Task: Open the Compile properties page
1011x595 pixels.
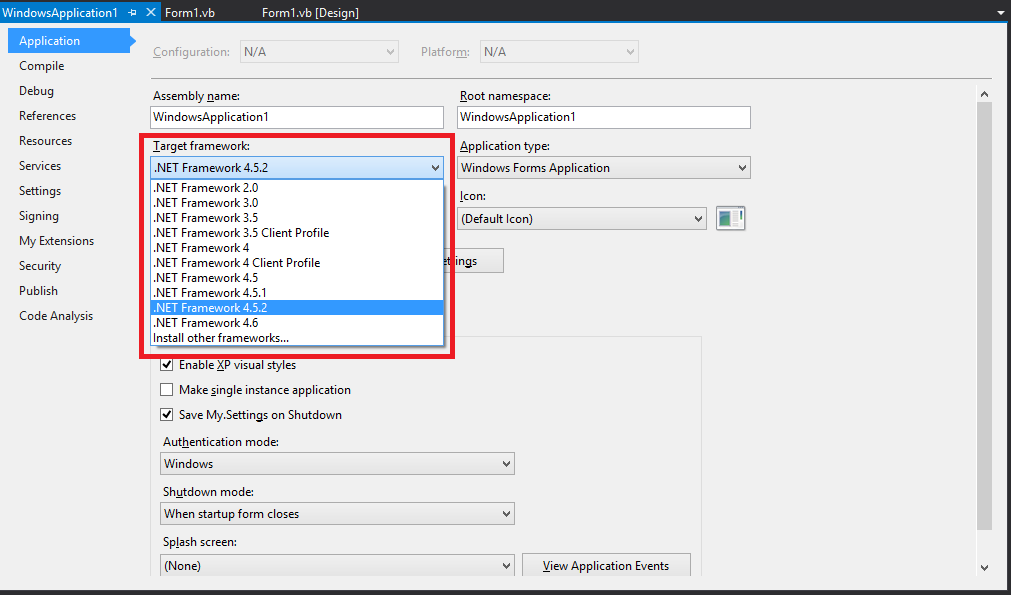Action: [x=41, y=66]
